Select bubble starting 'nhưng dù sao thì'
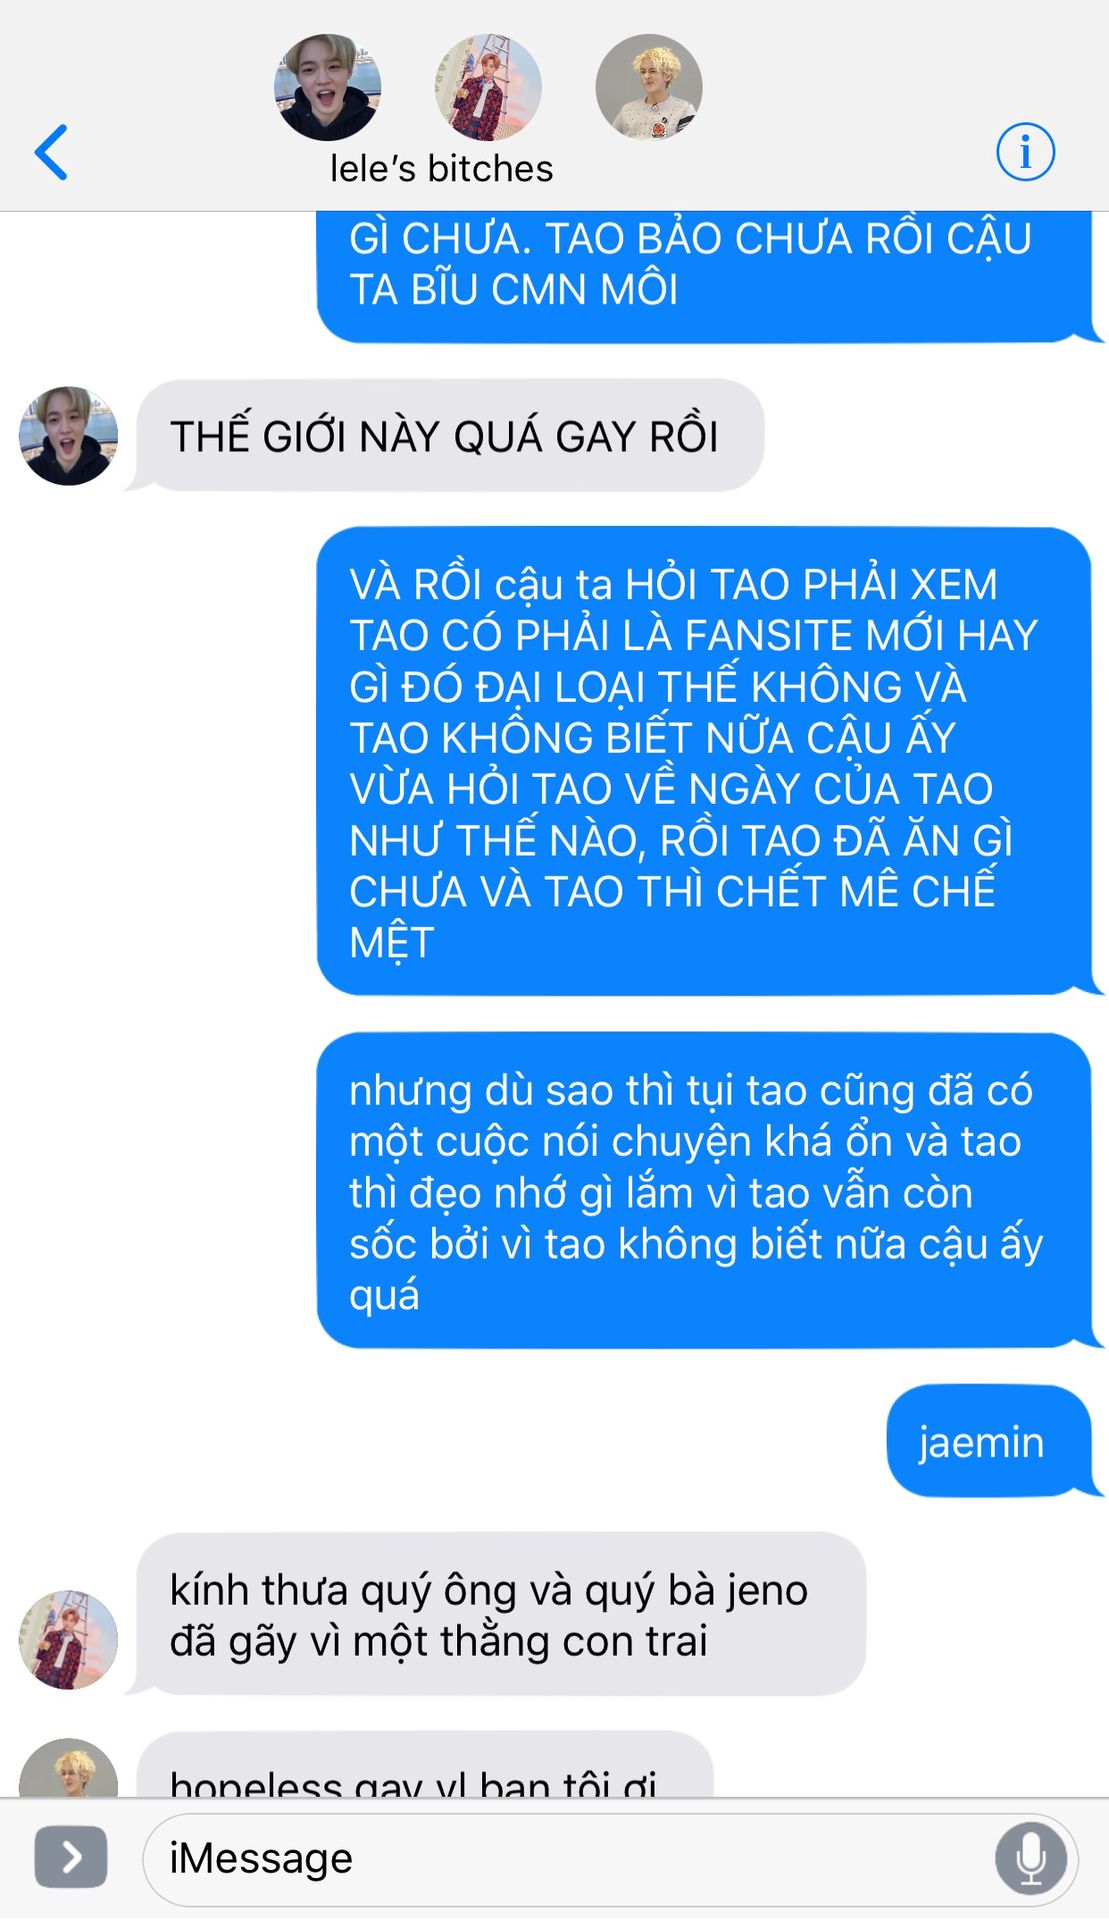This screenshot has width=1109, height=1920. coord(704,1191)
